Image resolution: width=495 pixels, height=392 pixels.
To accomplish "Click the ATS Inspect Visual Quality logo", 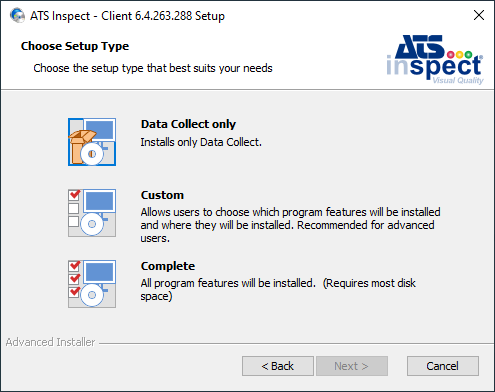I will pyautogui.click(x=435, y=60).
